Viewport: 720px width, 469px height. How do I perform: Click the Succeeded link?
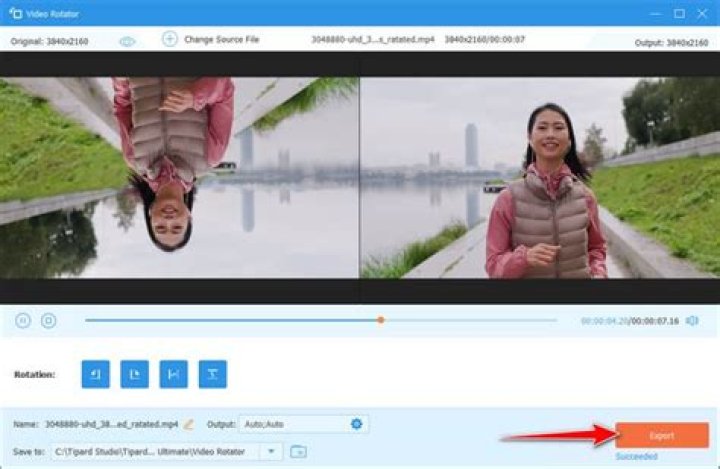tap(636, 457)
